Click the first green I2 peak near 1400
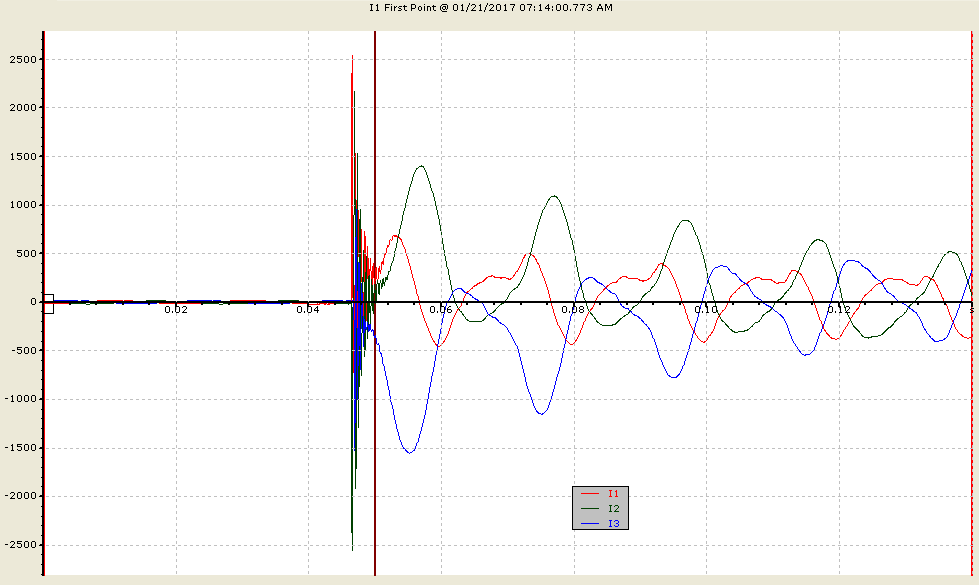 click(421, 166)
